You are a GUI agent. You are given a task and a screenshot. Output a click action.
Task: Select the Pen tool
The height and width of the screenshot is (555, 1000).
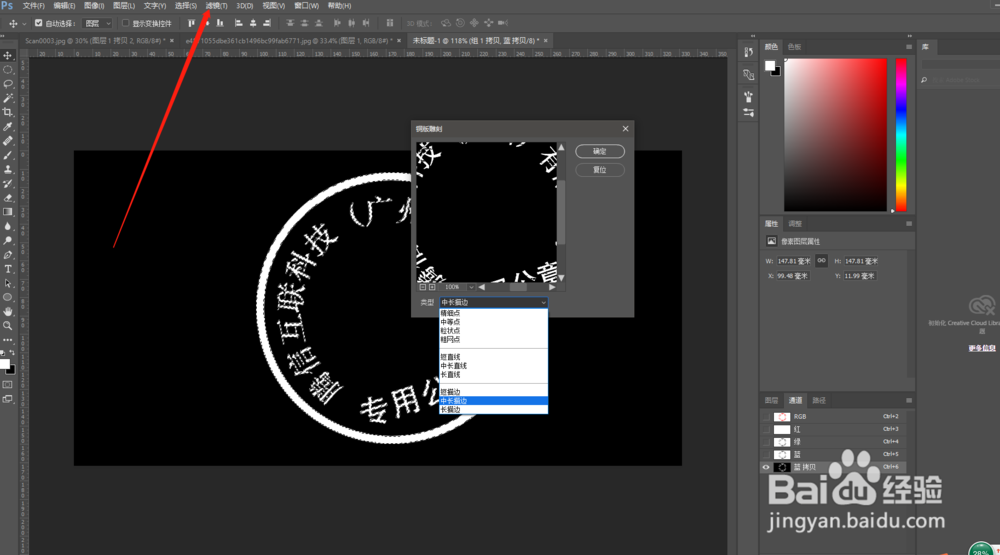coord(8,255)
